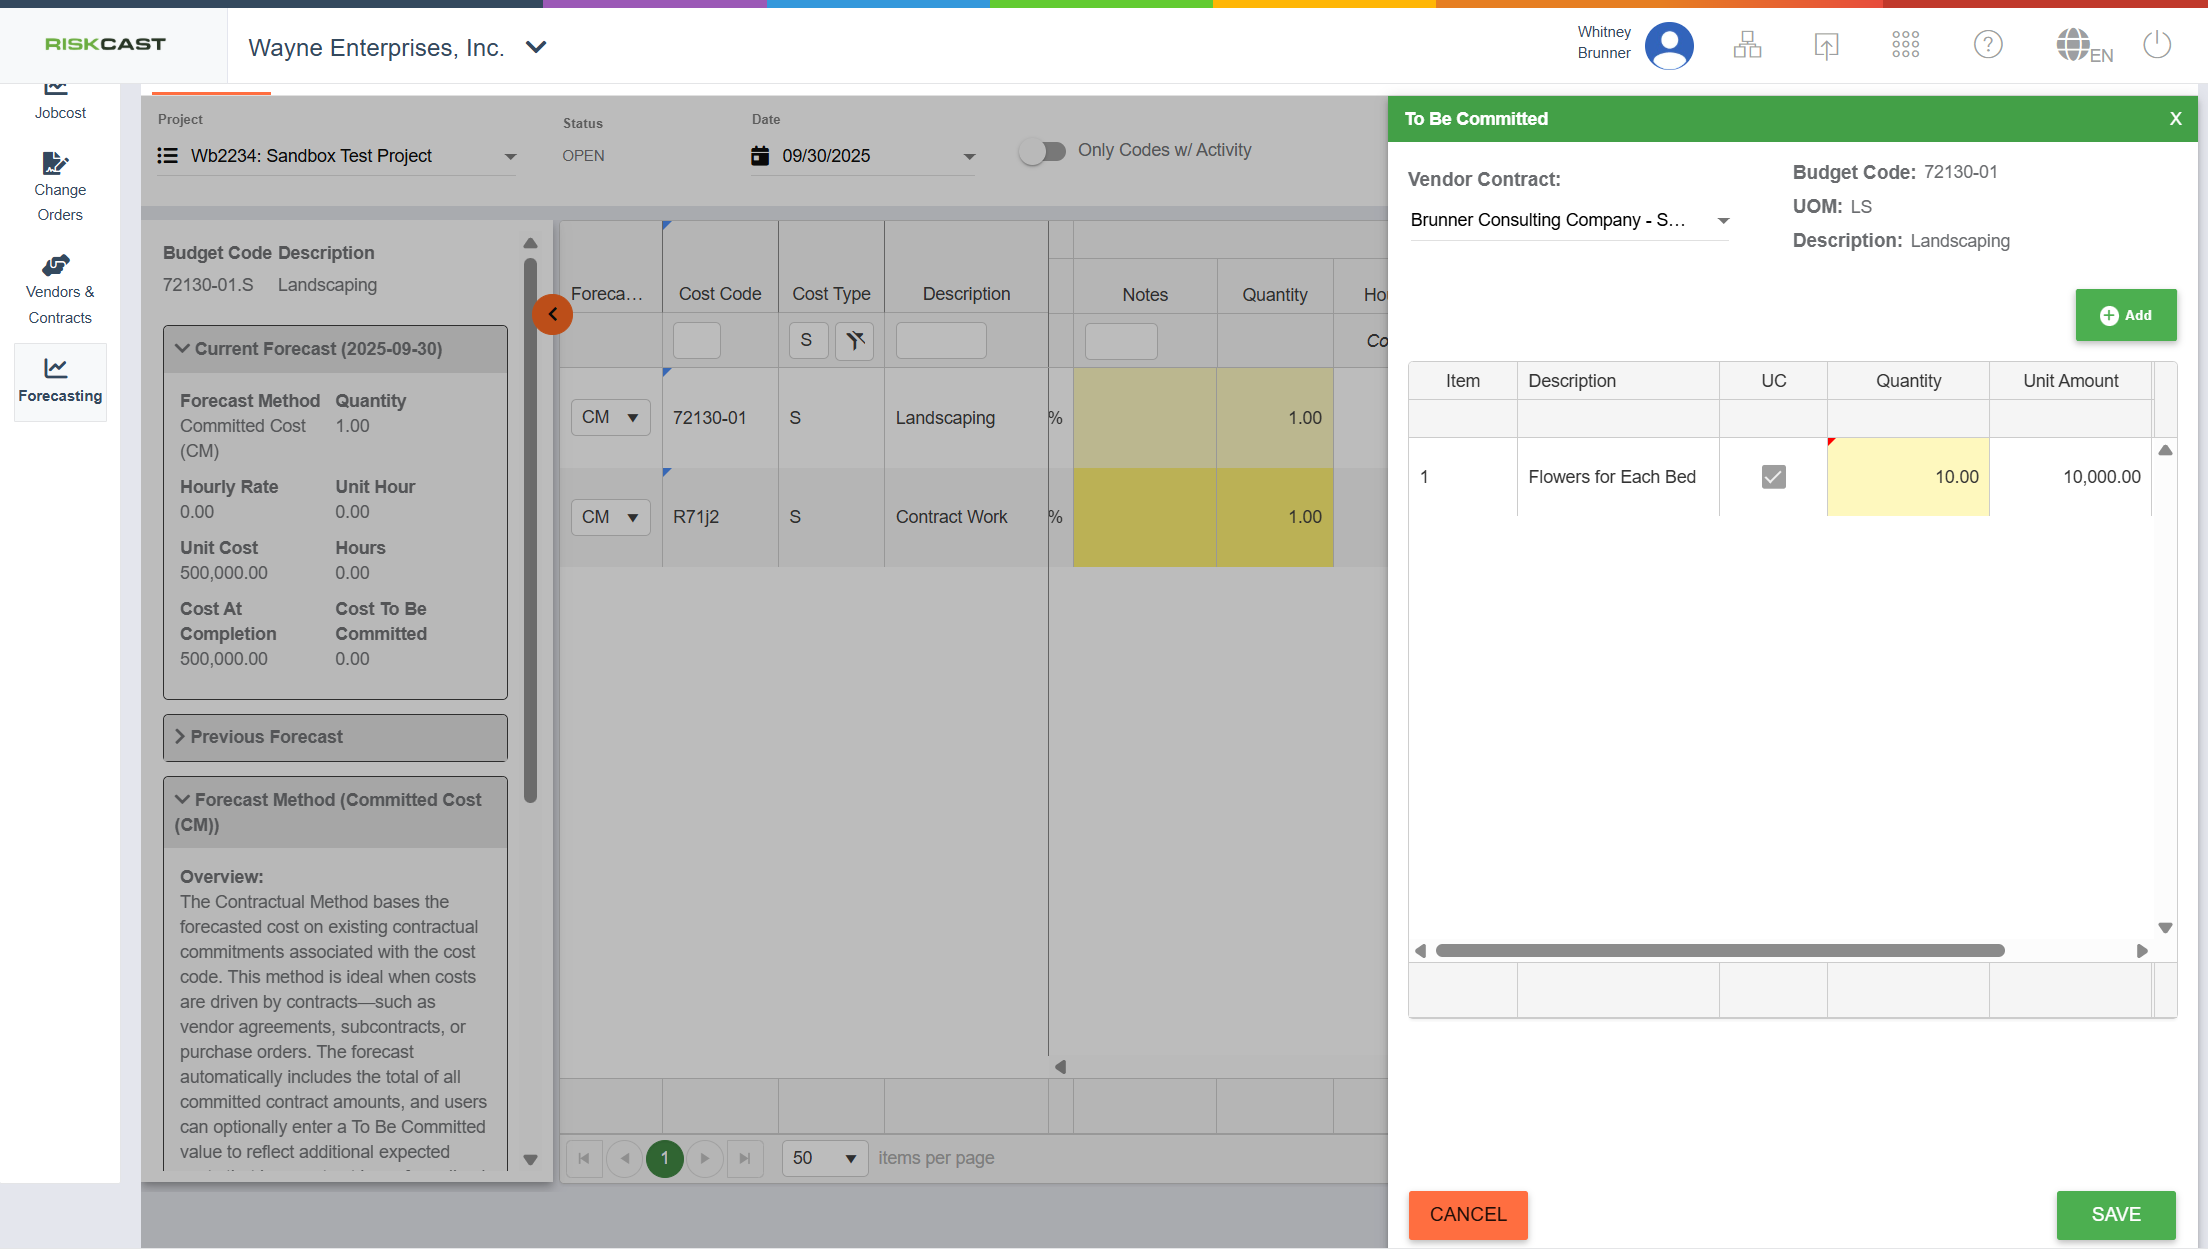Click the upload icon in header
This screenshot has width=2208, height=1252.
[x=1826, y=45]
